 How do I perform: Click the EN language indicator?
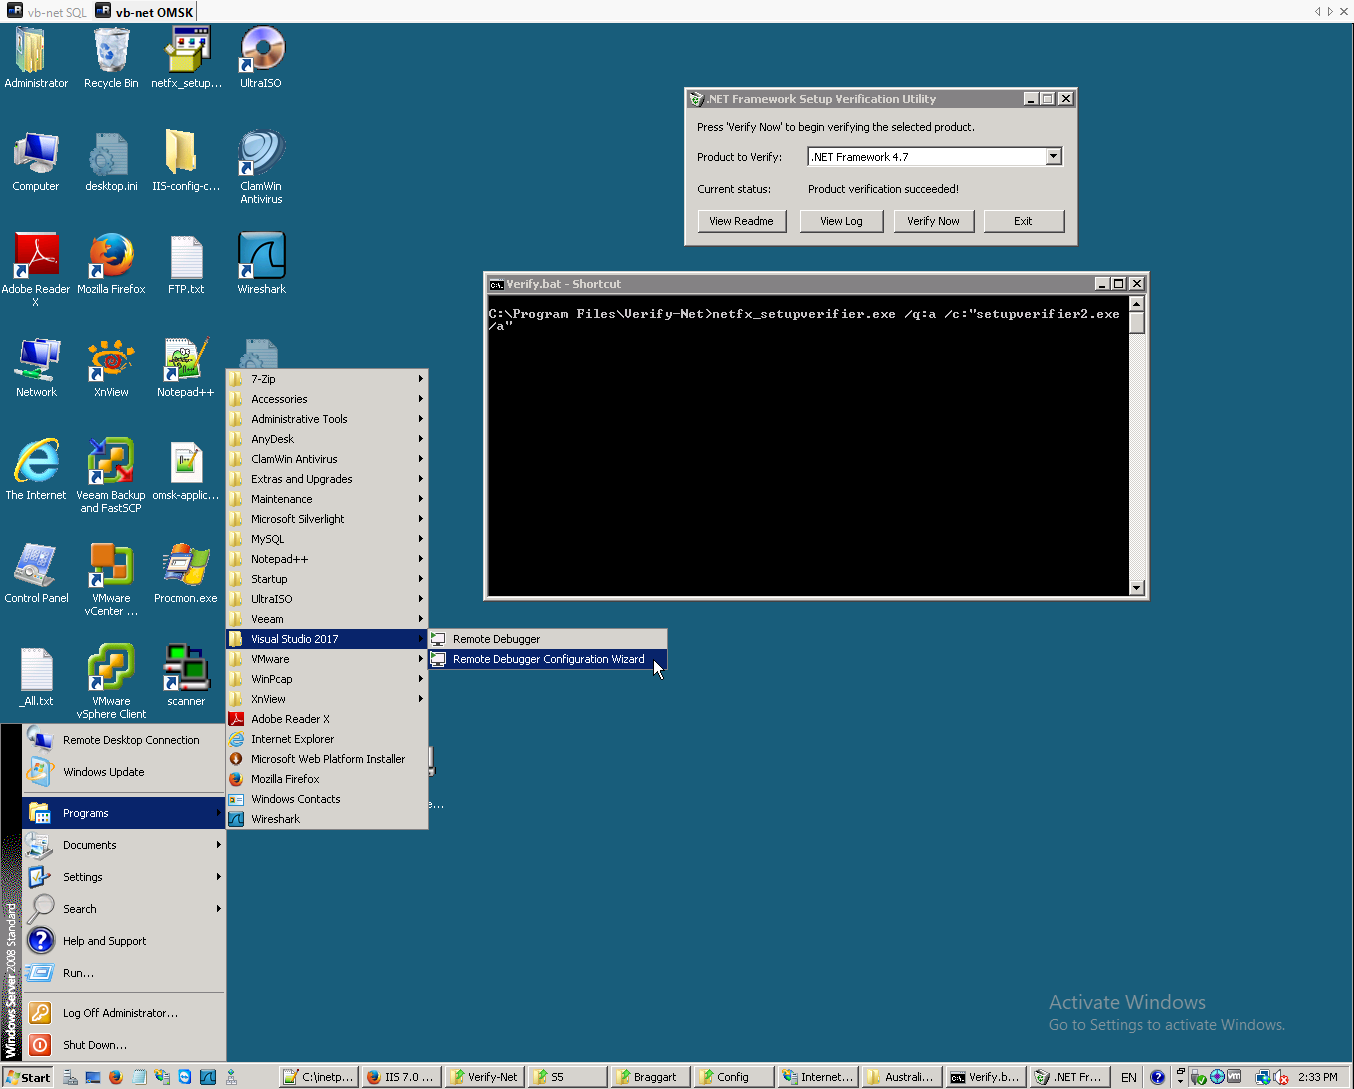1129,1077
